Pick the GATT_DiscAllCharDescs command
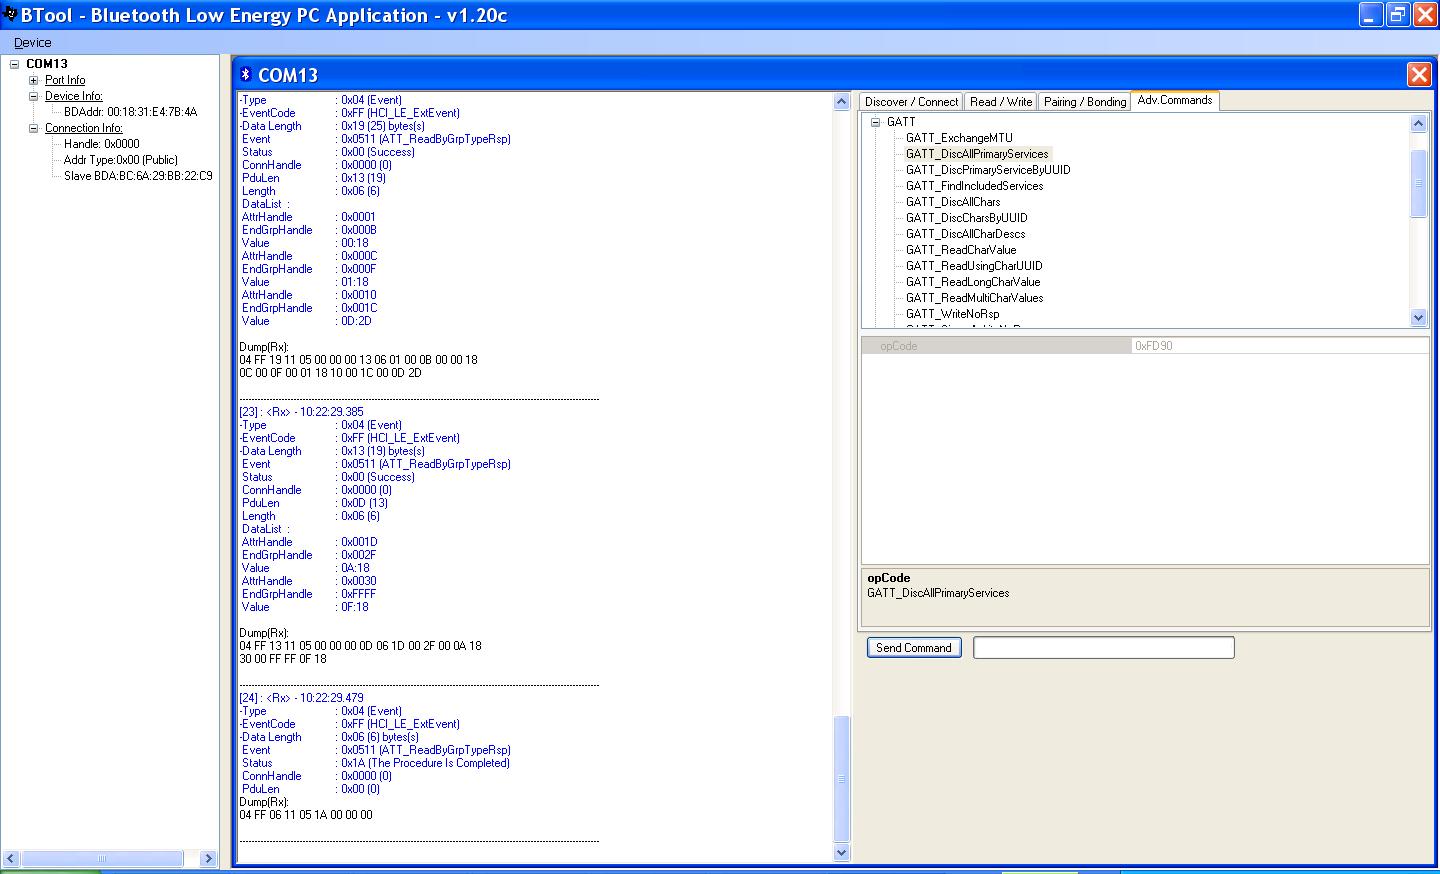This screenshot has width=1440, height=874. pyautogui.click(x=966, y=234)
